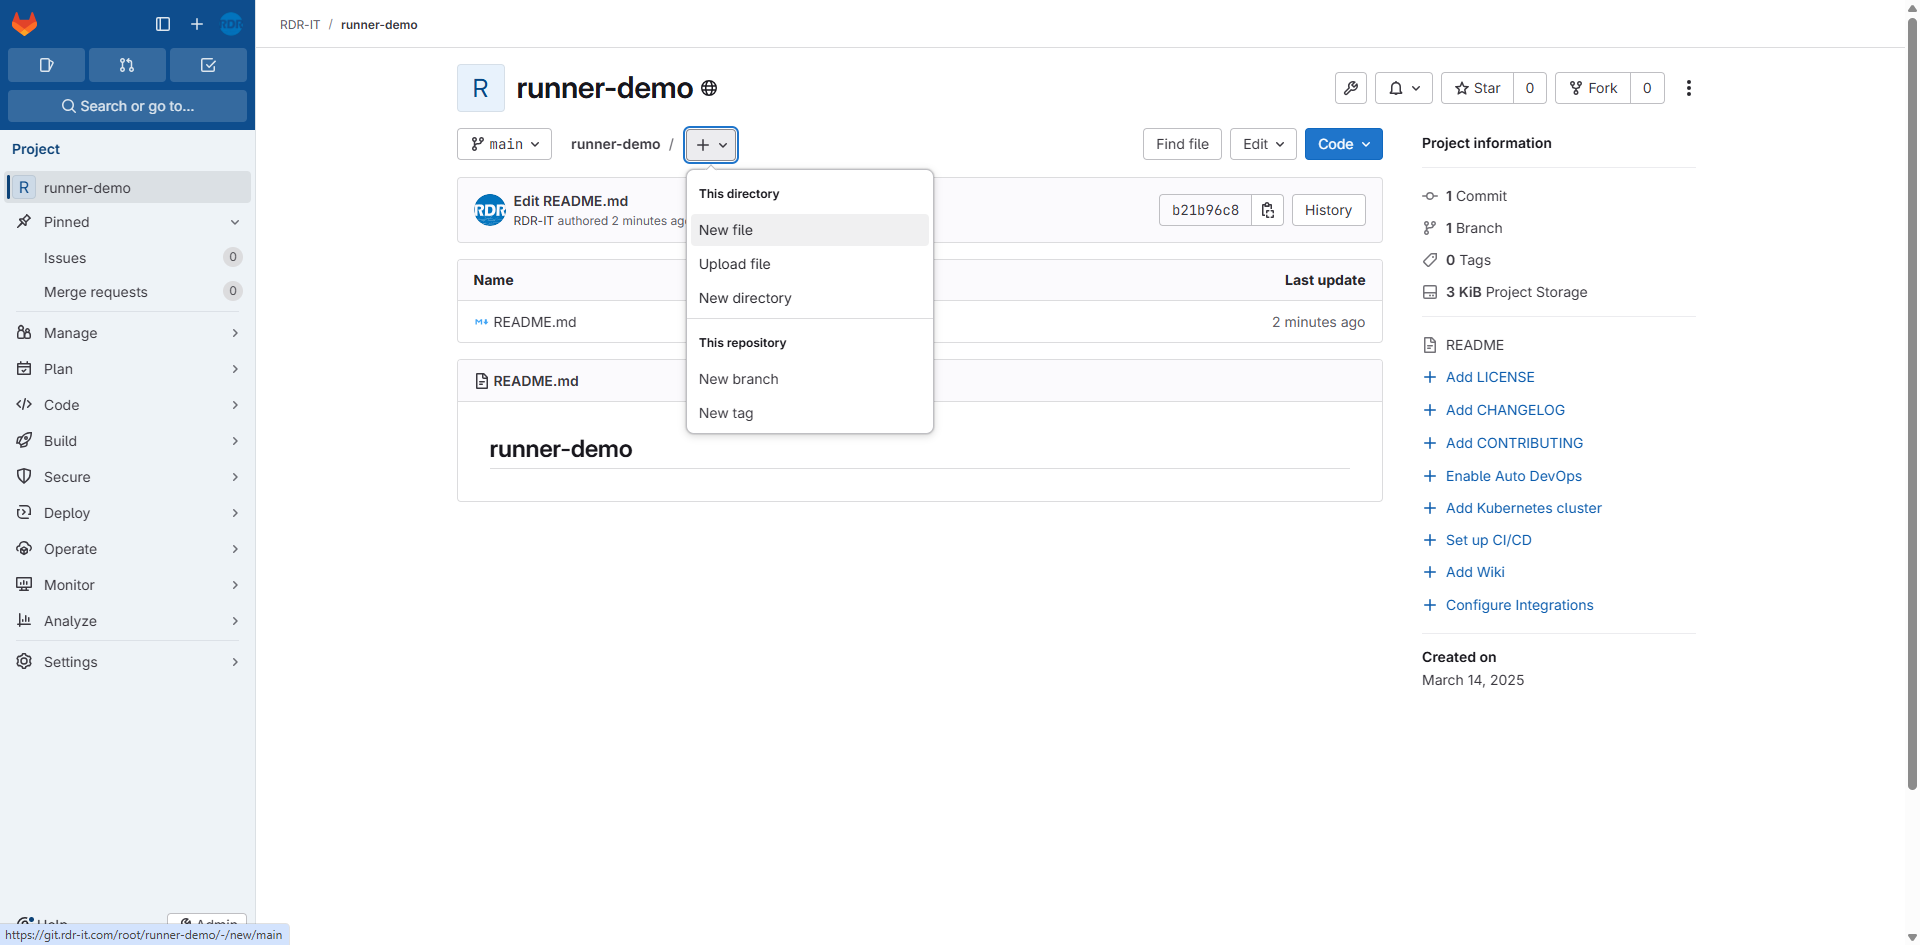Toggle the sidebar collapse icon
Screen dimensions: 1920x945
coord(163,24)
